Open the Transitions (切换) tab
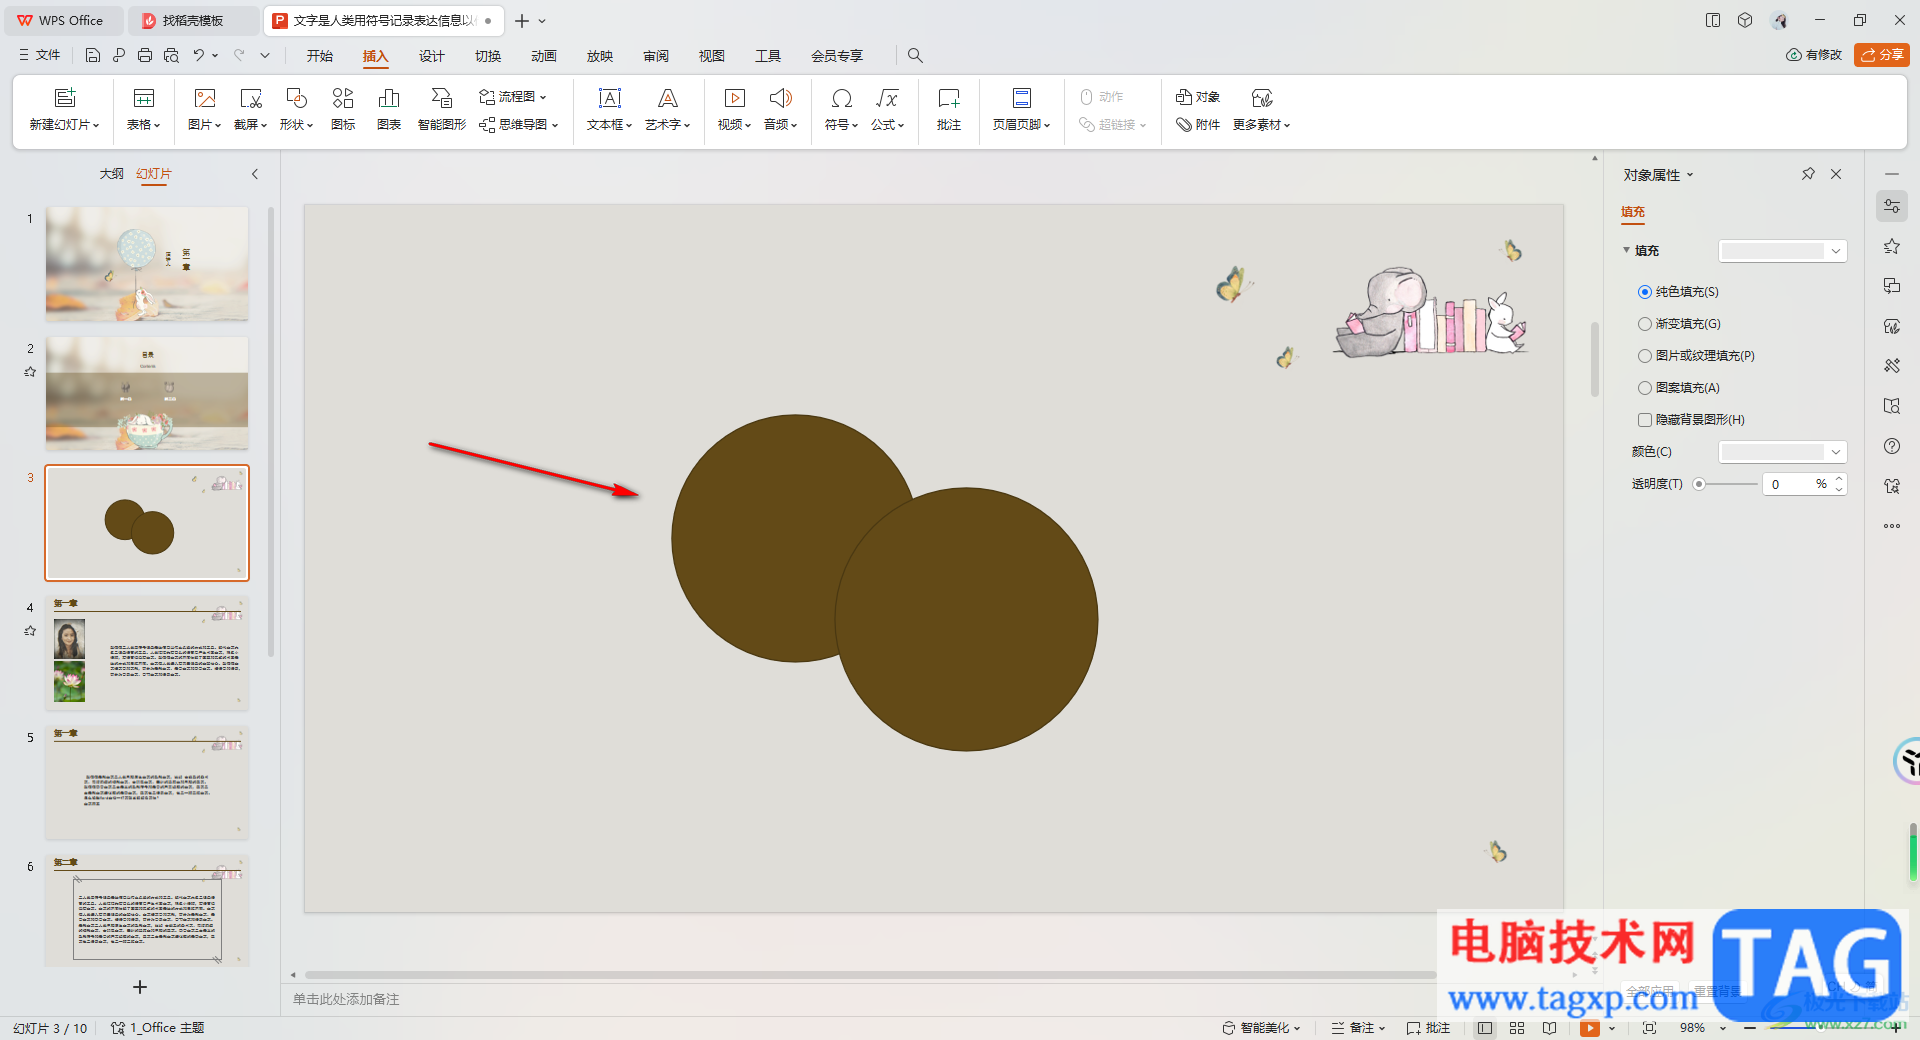Viewport: 1920px width, 1040px height. click(x=488, y=56)
